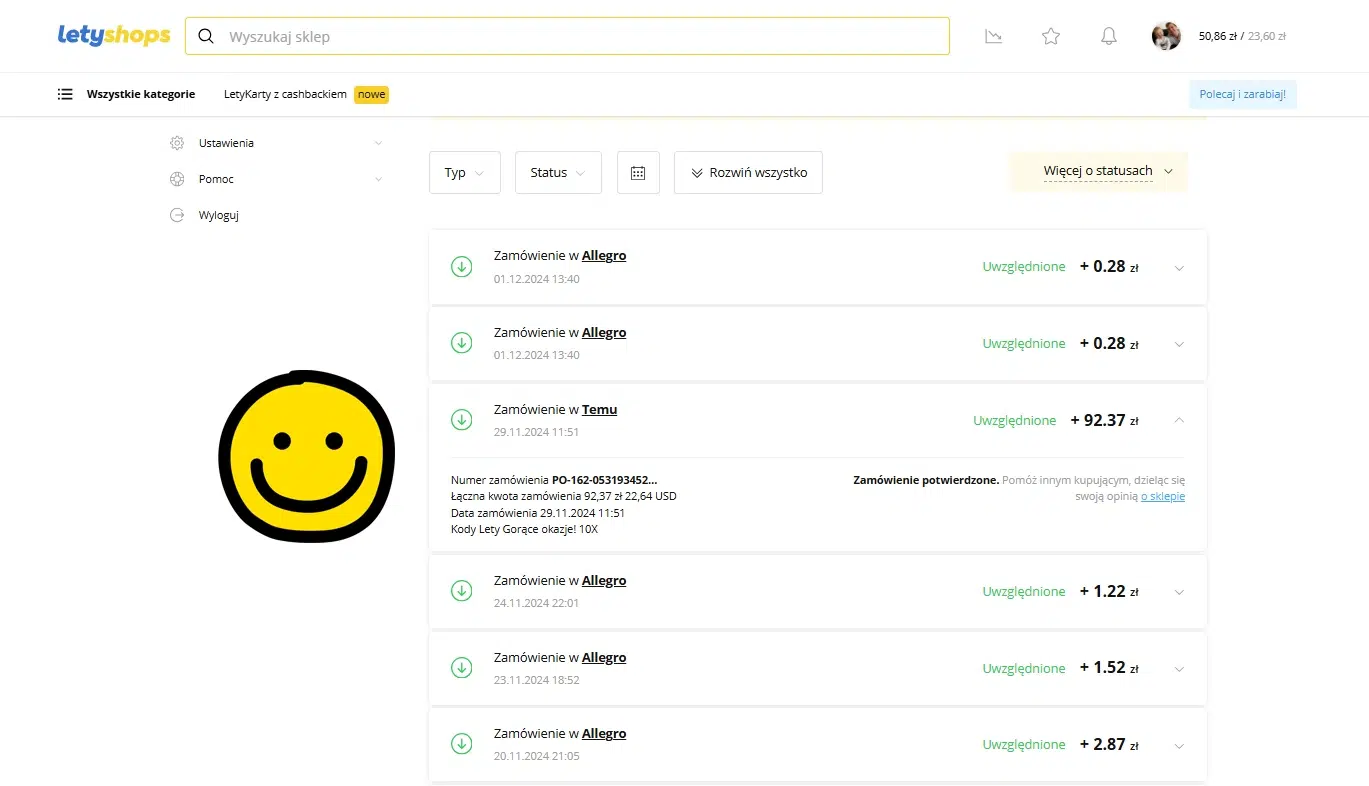Open favorites via the star icon

coord(1050,37)
